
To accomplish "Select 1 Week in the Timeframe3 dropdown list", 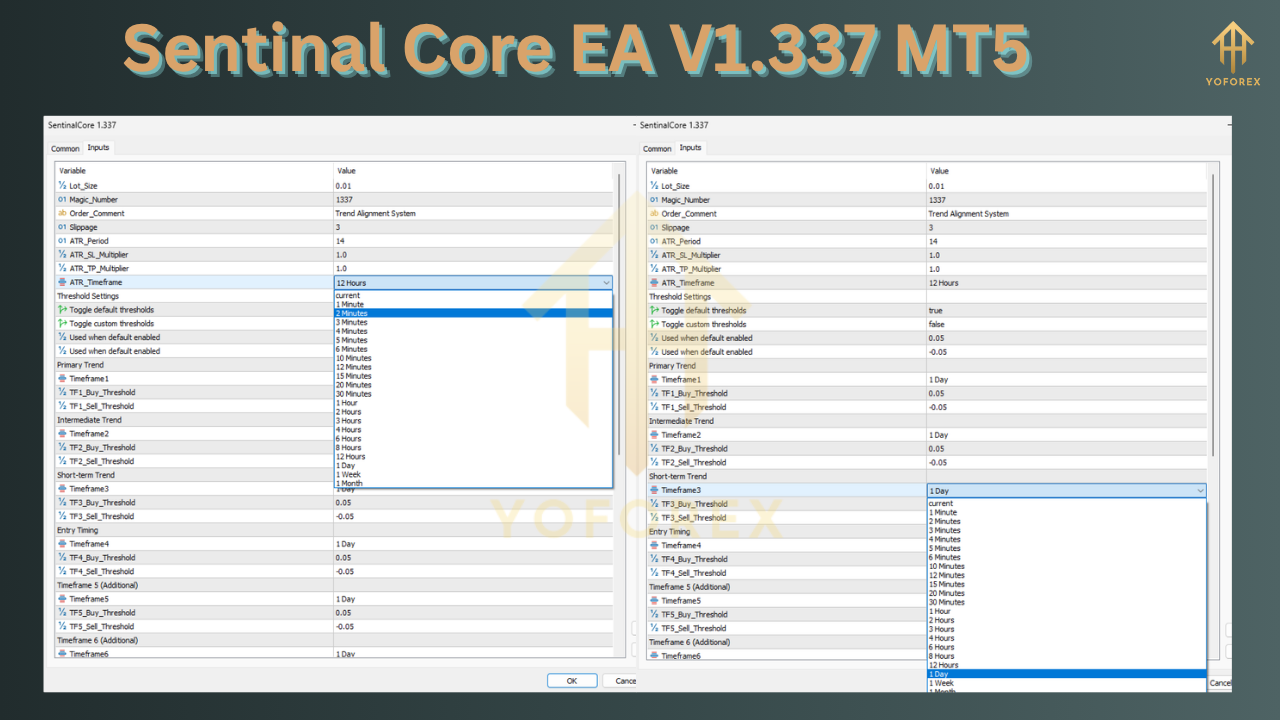I will pos(940,683).
